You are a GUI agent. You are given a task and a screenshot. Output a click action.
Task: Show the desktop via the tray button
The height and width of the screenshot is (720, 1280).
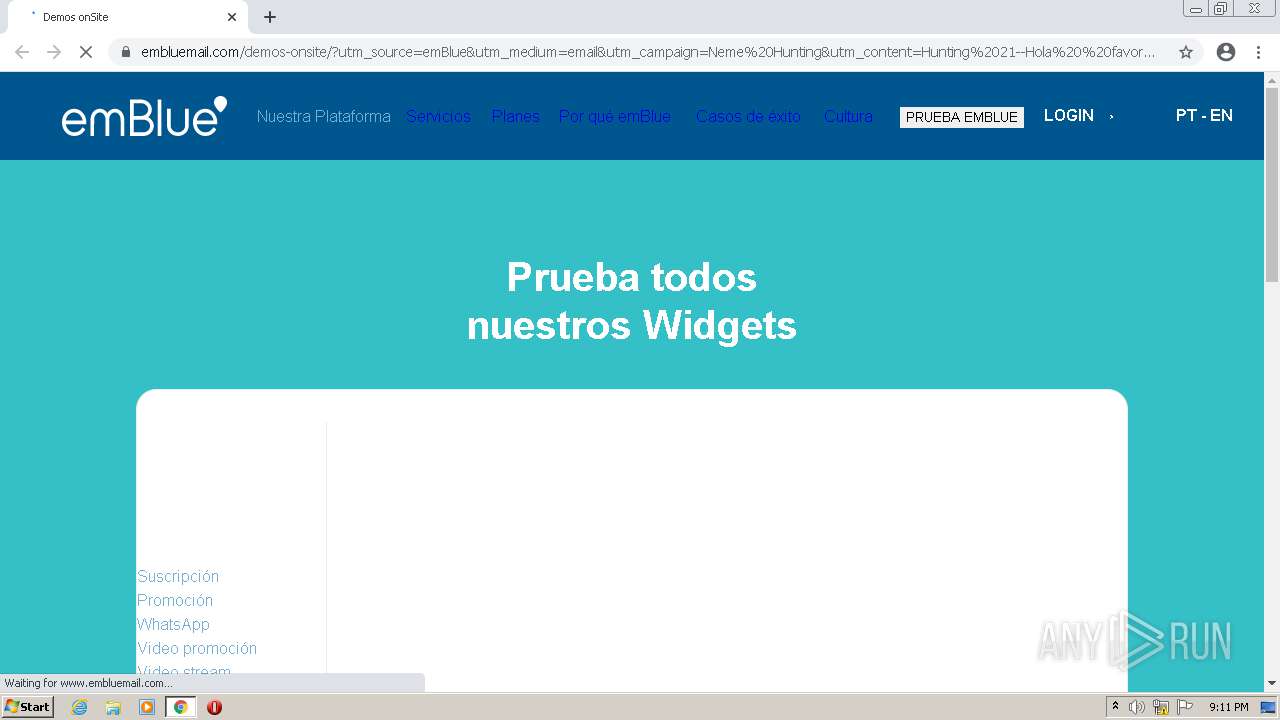click(x=1269, y=707)
